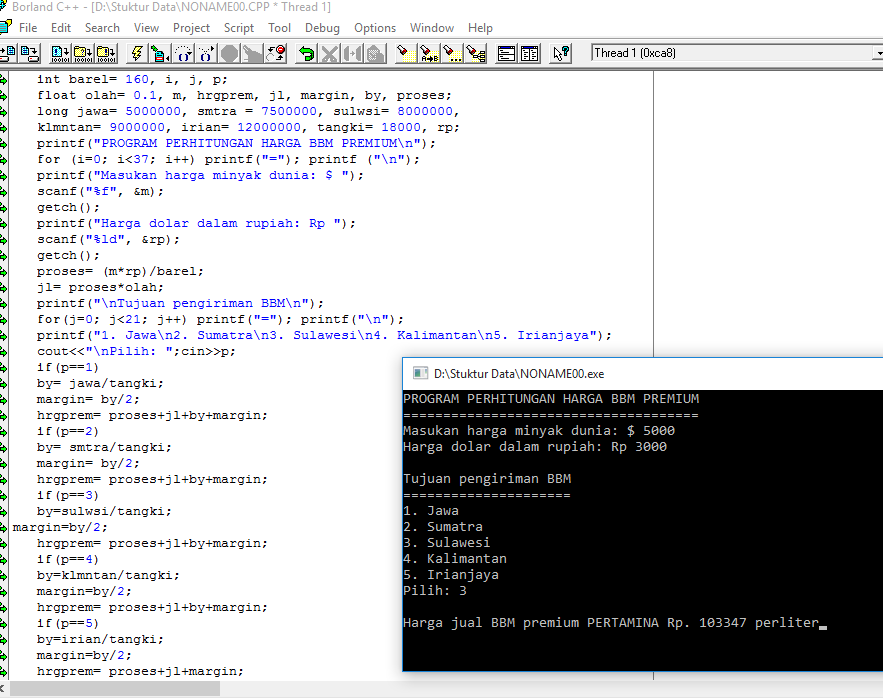The height and width of the screenshot is (699, 883).
Task: Click the context Help pointer icon
Action: pos(561,54)
